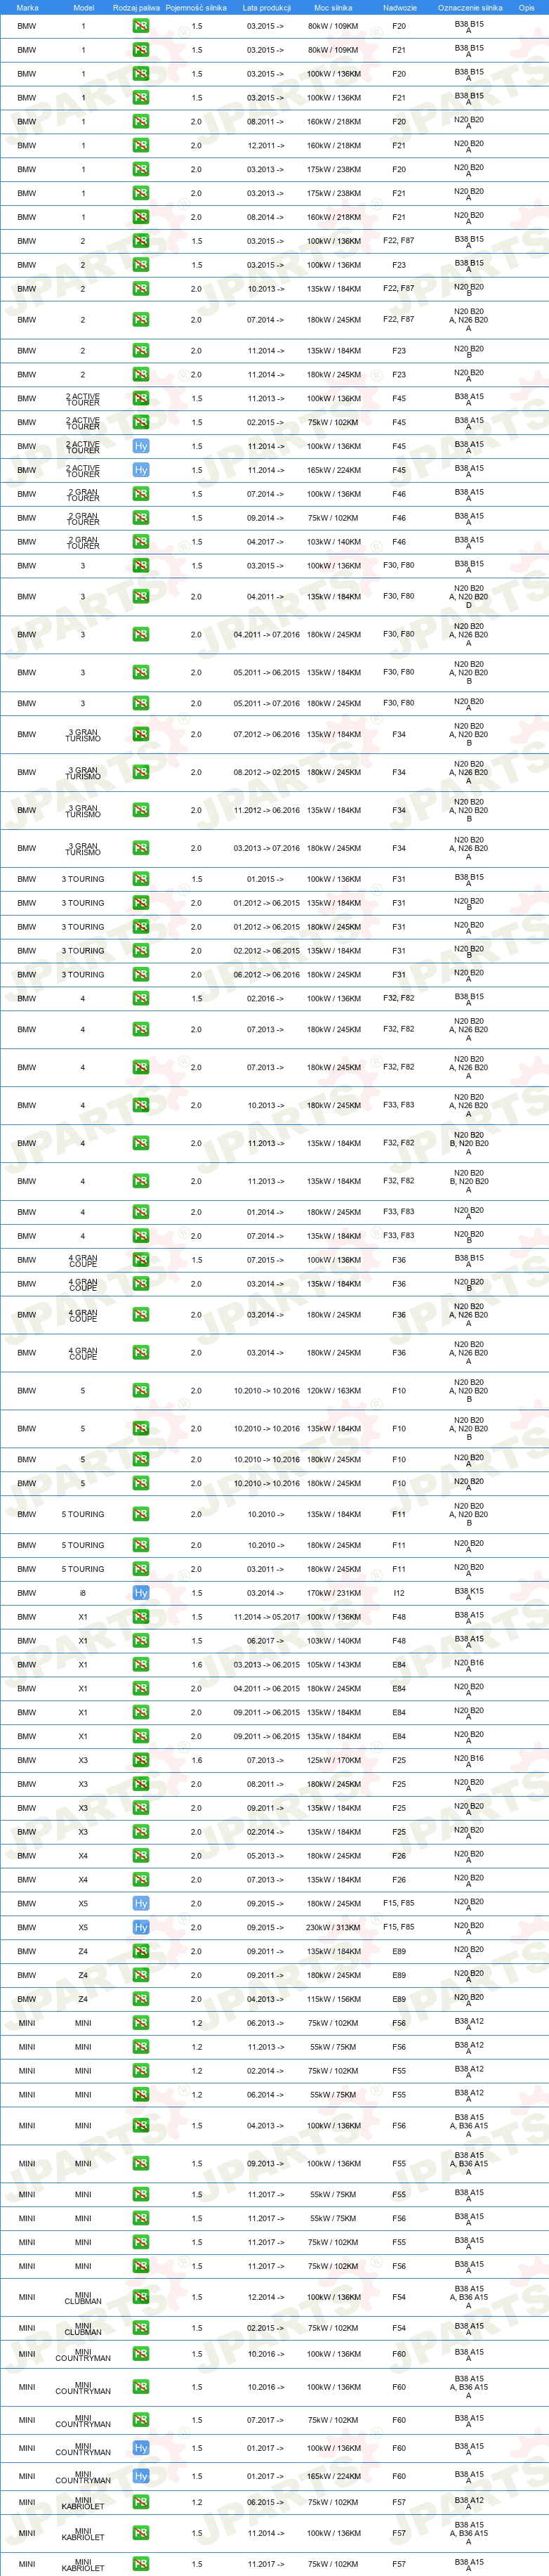Click the 06.2013 -> production date cell

click(x=266, y=2023)
